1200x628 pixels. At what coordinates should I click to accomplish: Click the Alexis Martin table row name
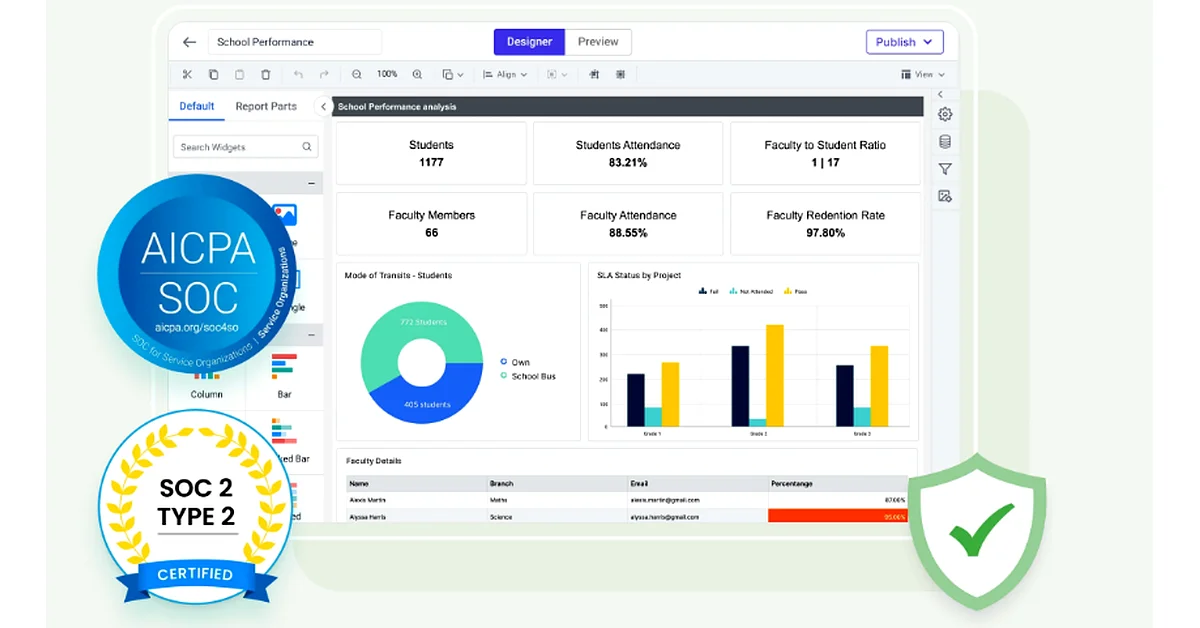pyautogui.click(x=366, y=500)
